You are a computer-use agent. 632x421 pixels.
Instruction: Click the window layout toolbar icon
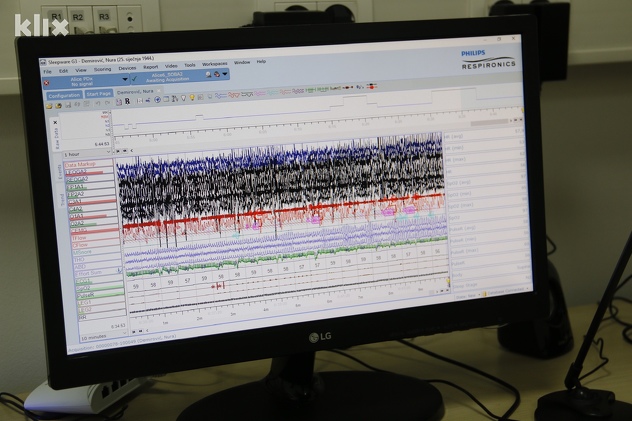tap(166, 99)
